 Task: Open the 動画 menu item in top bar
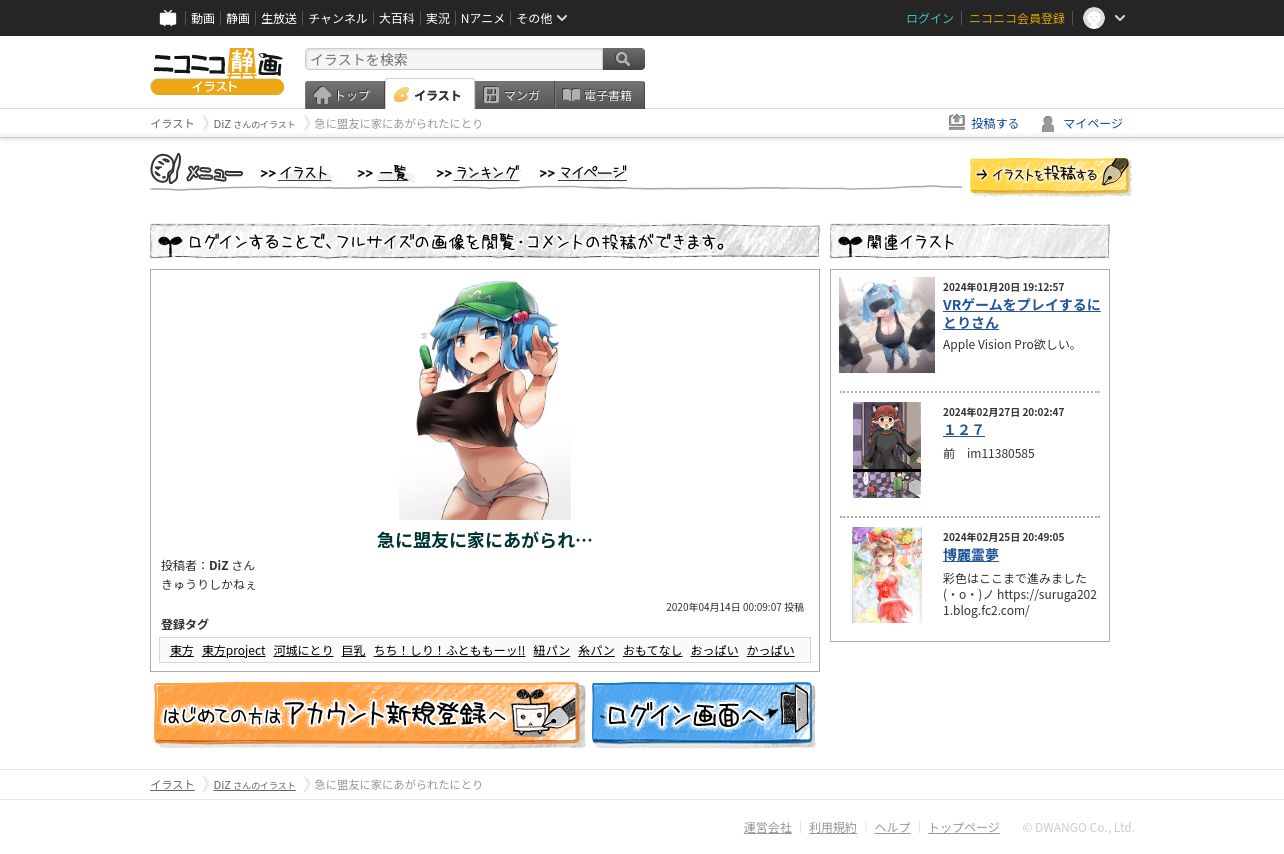(x=203, y=18)
